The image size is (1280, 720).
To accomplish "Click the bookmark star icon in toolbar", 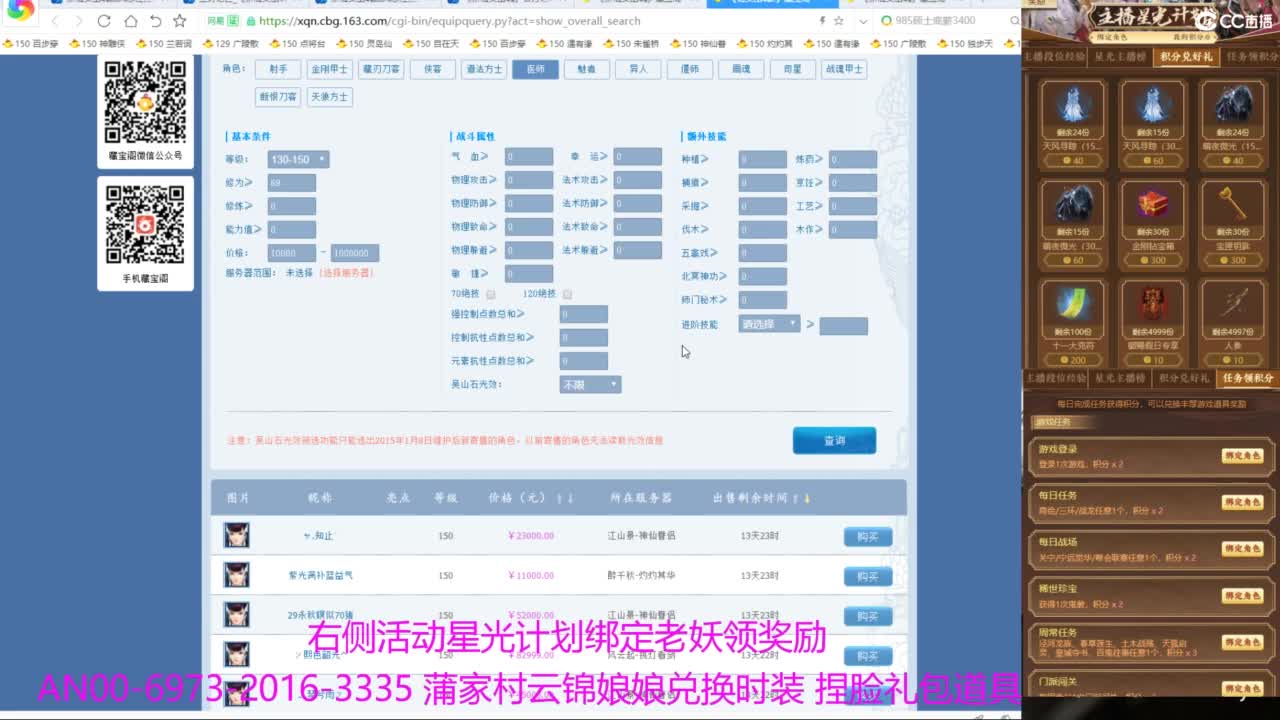I will coord(180,21).
